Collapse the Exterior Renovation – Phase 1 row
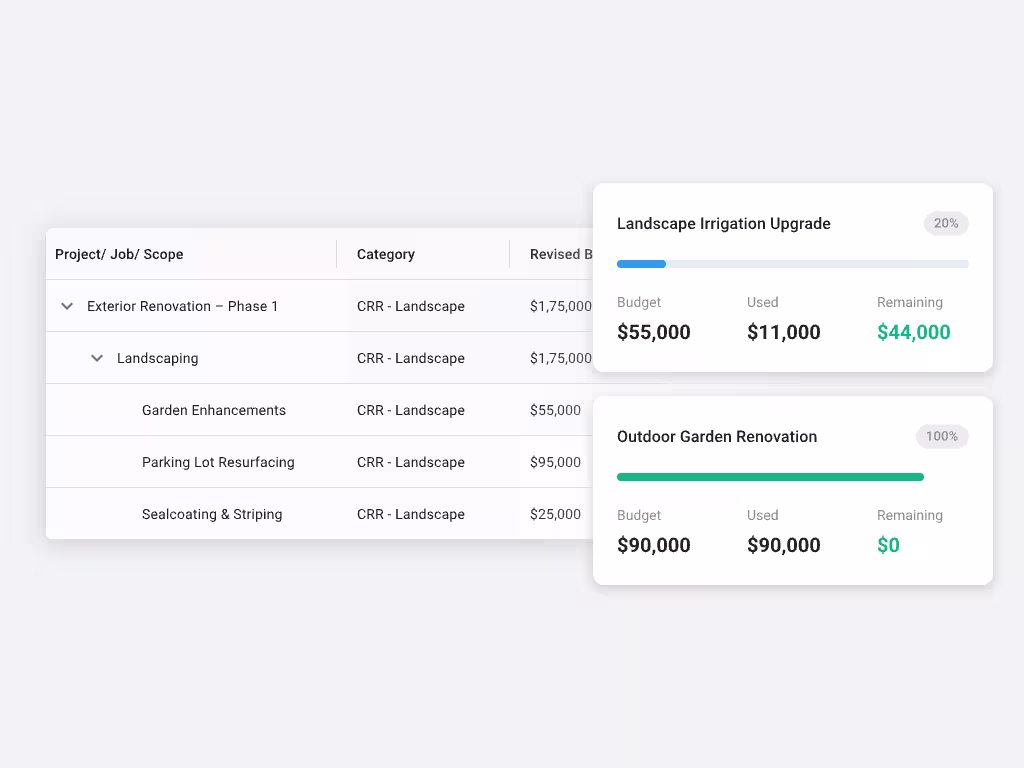 [x=66, y=306]
